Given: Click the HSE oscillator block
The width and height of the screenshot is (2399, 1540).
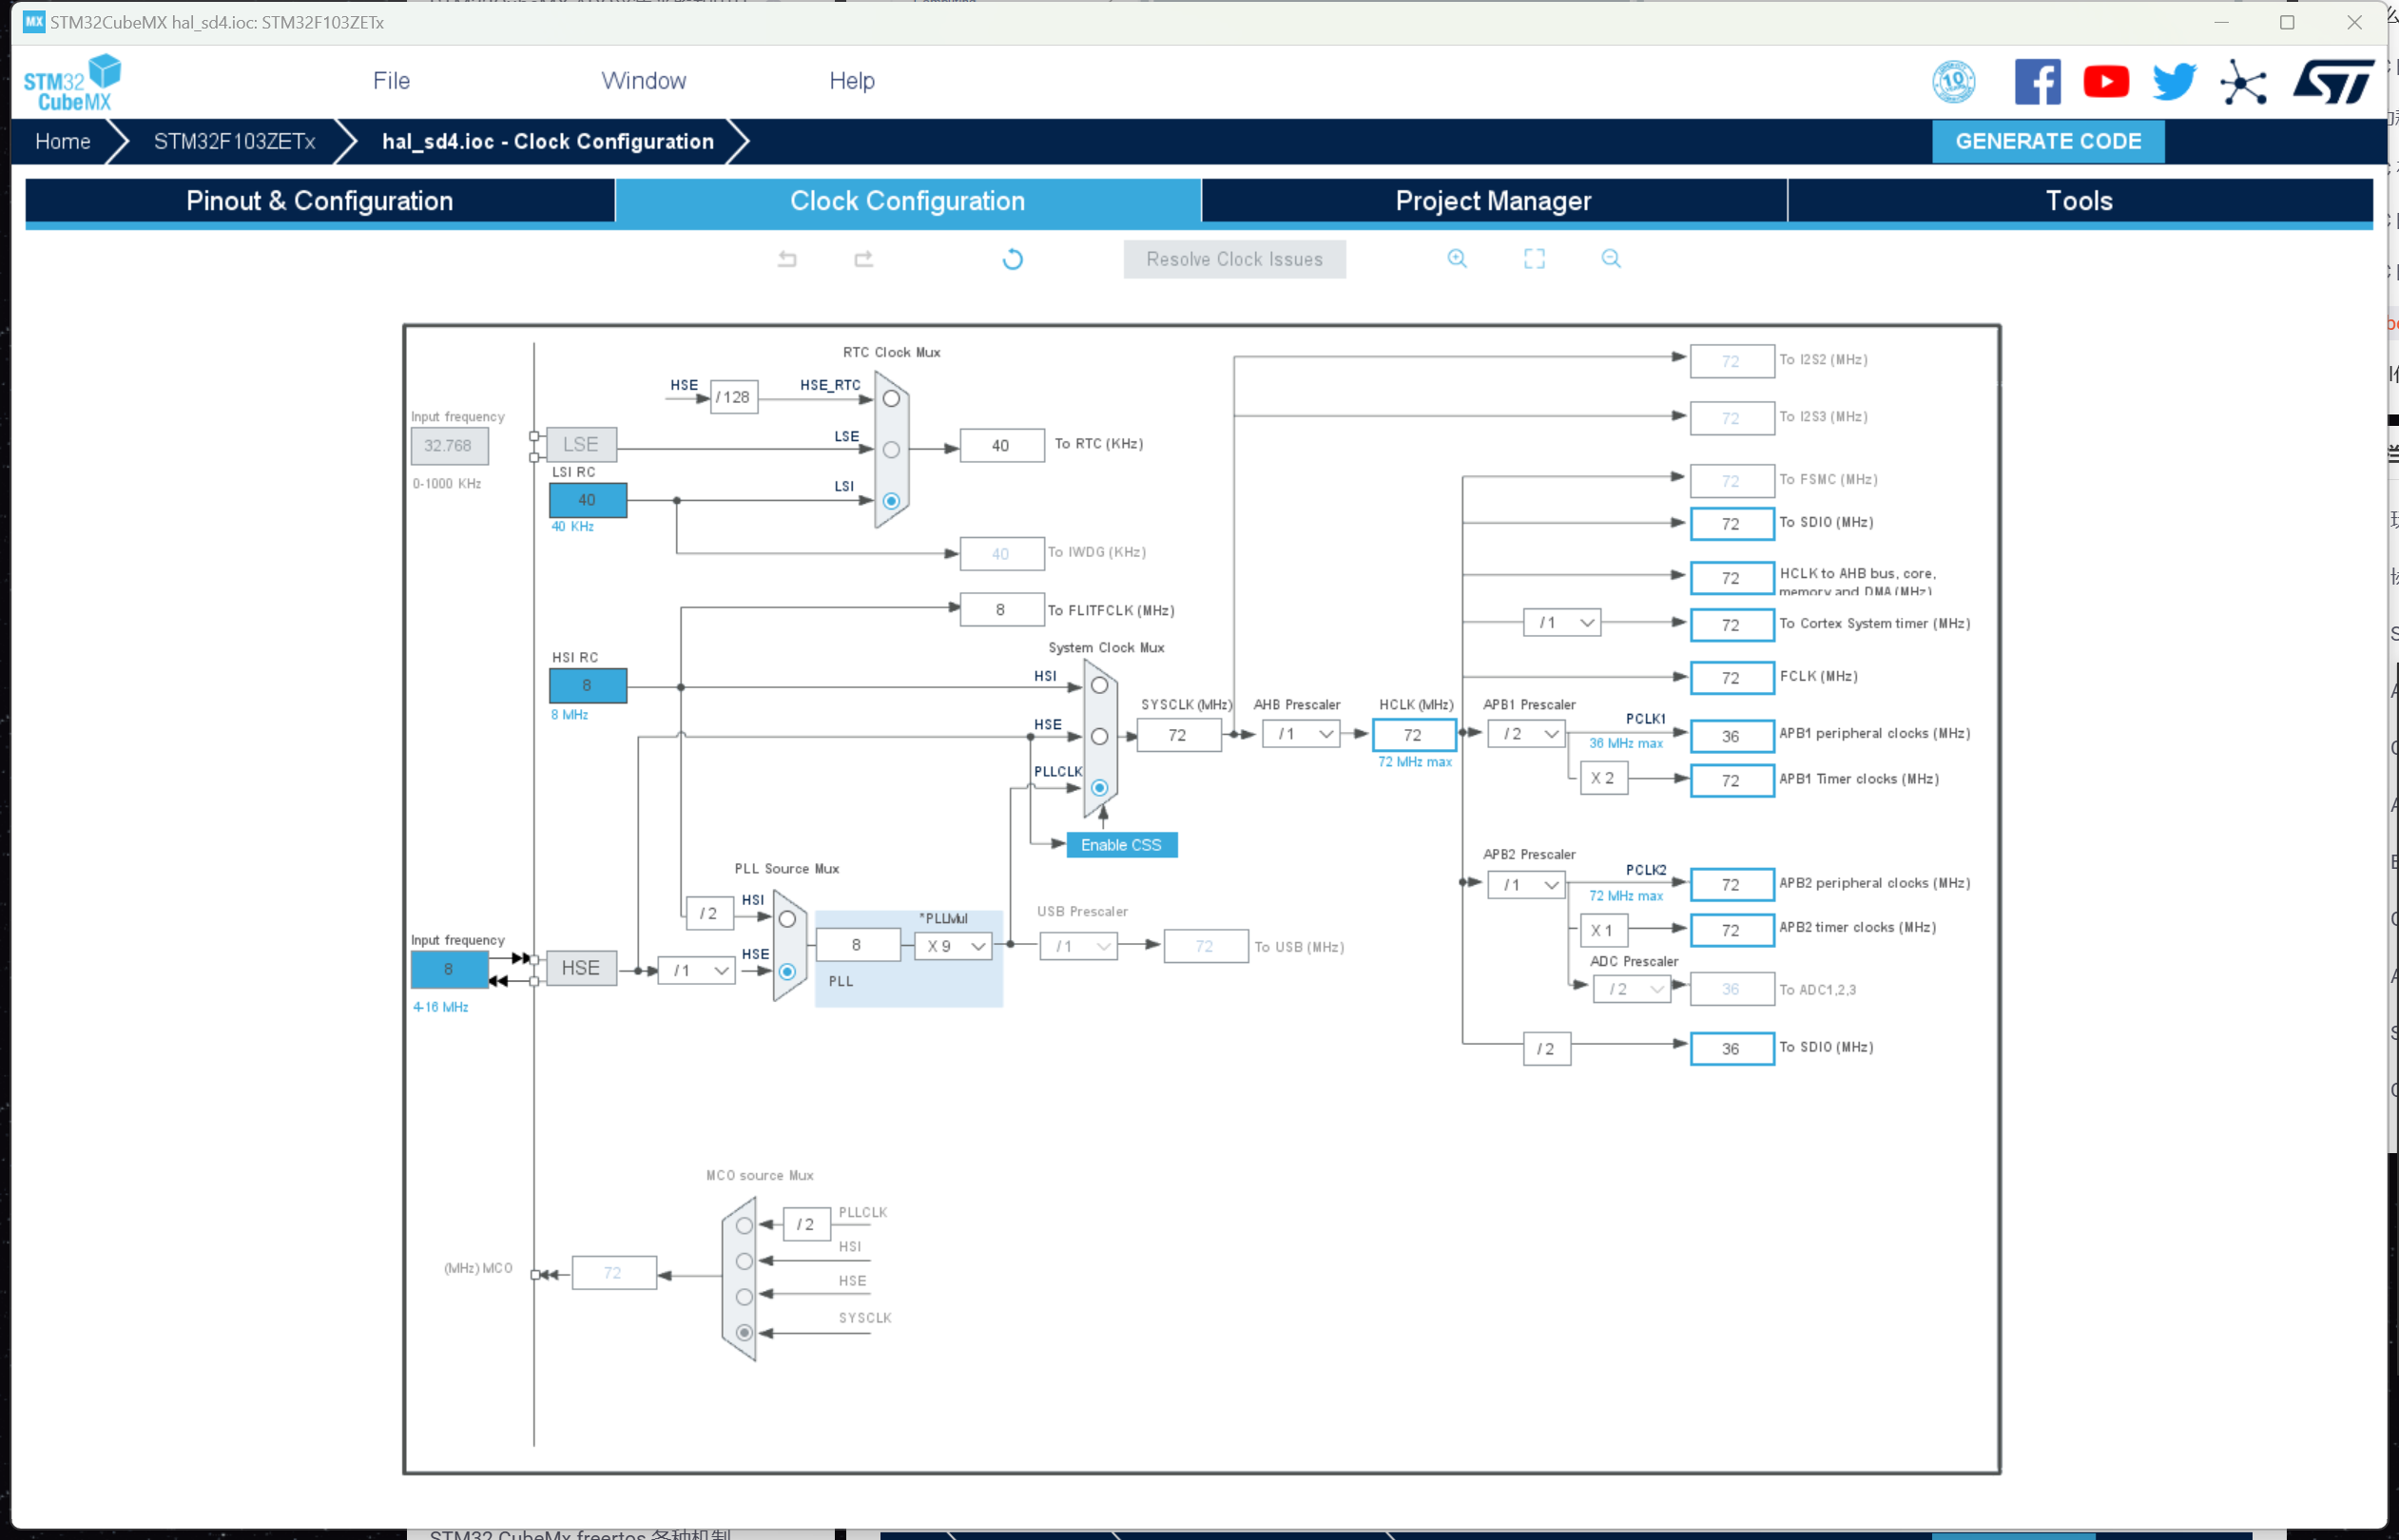Looking at the screenshot, I should click(581, 968).
